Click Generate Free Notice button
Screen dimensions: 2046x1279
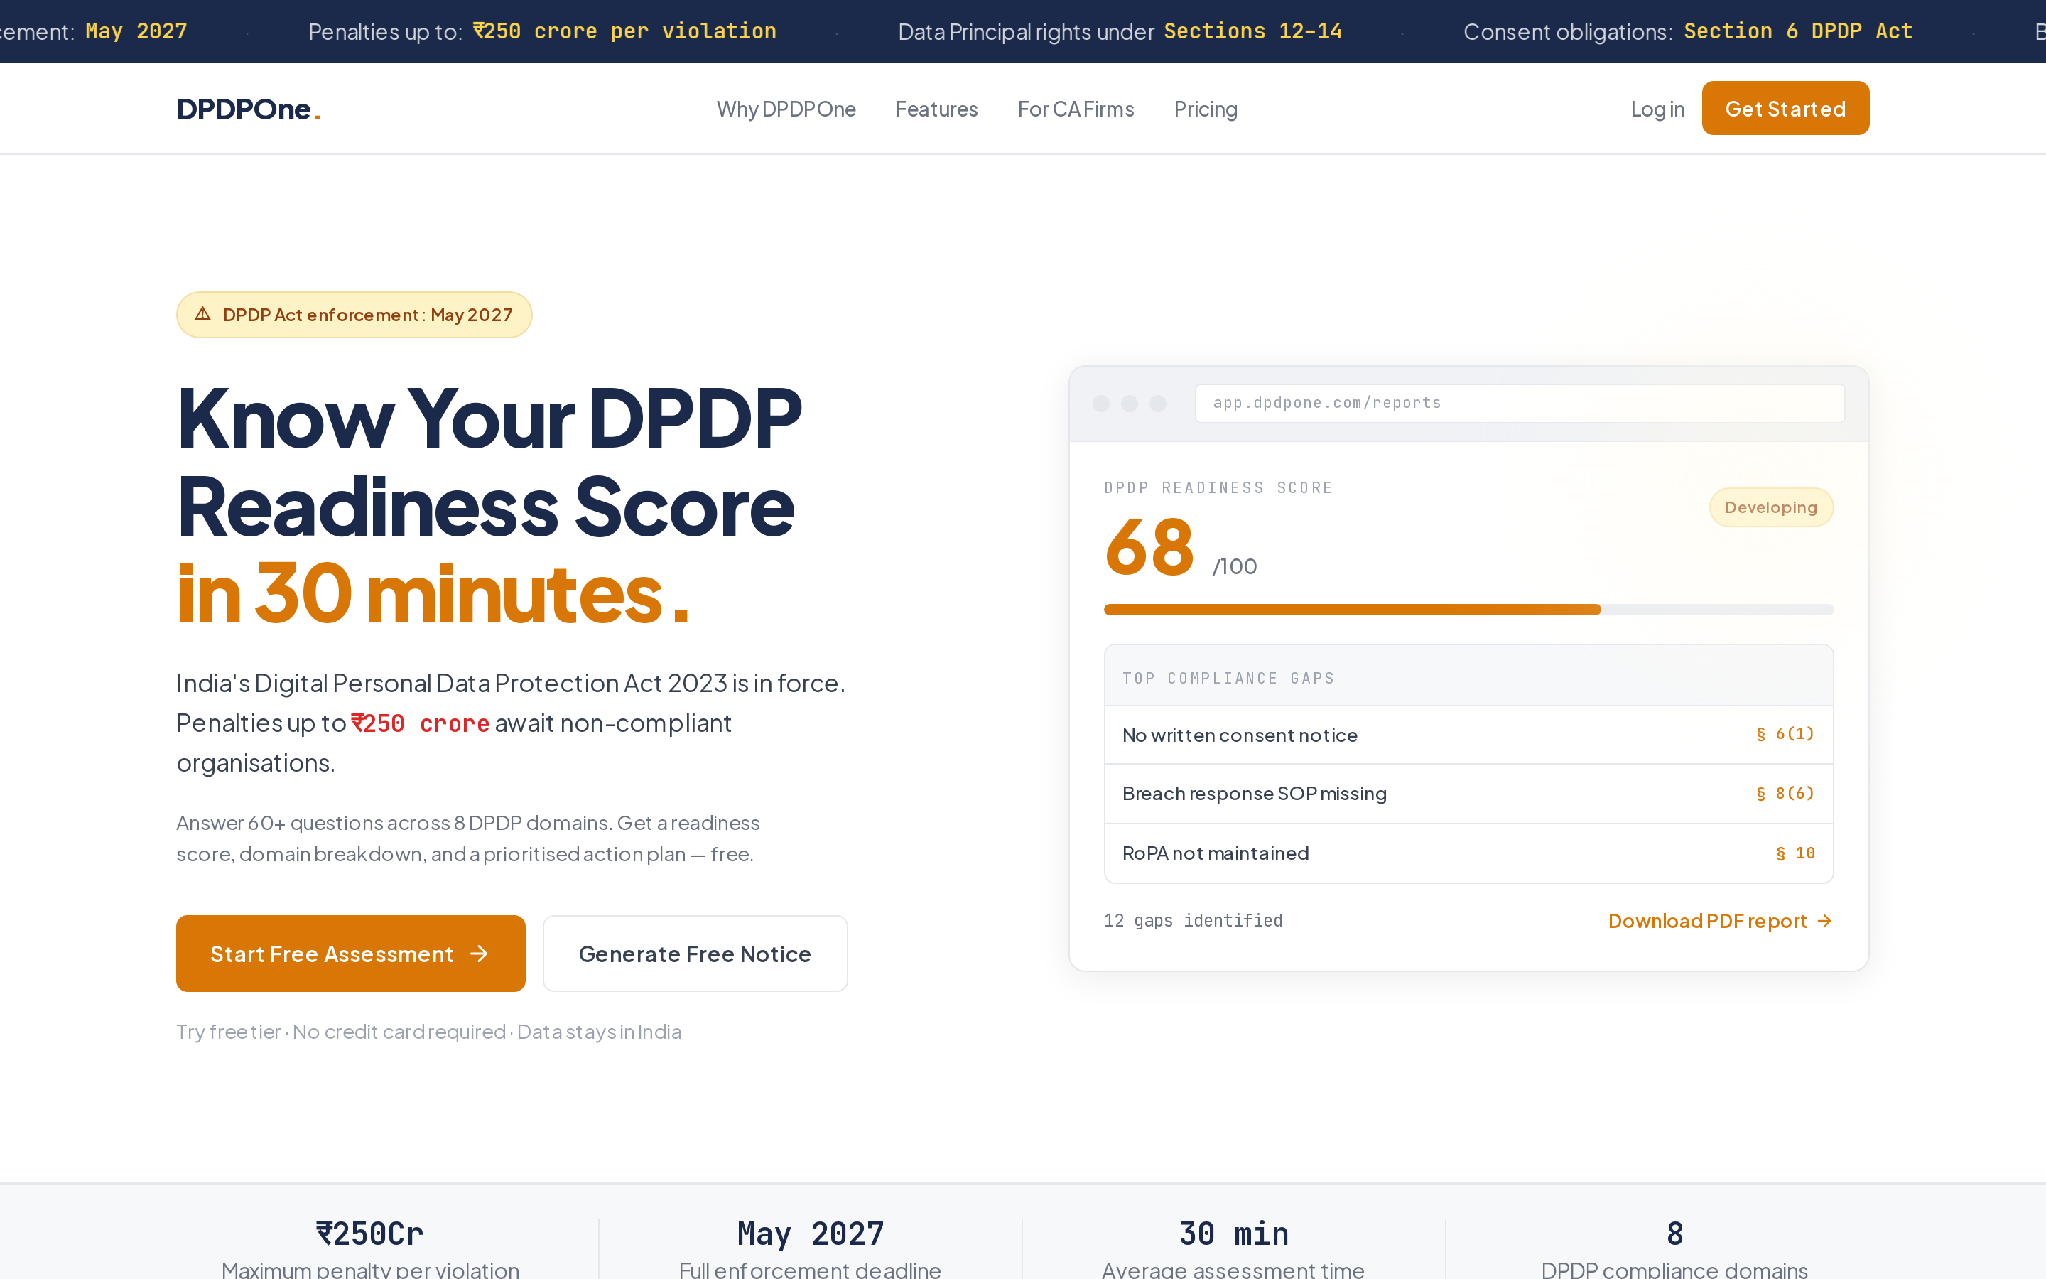(x=695, y=954)
